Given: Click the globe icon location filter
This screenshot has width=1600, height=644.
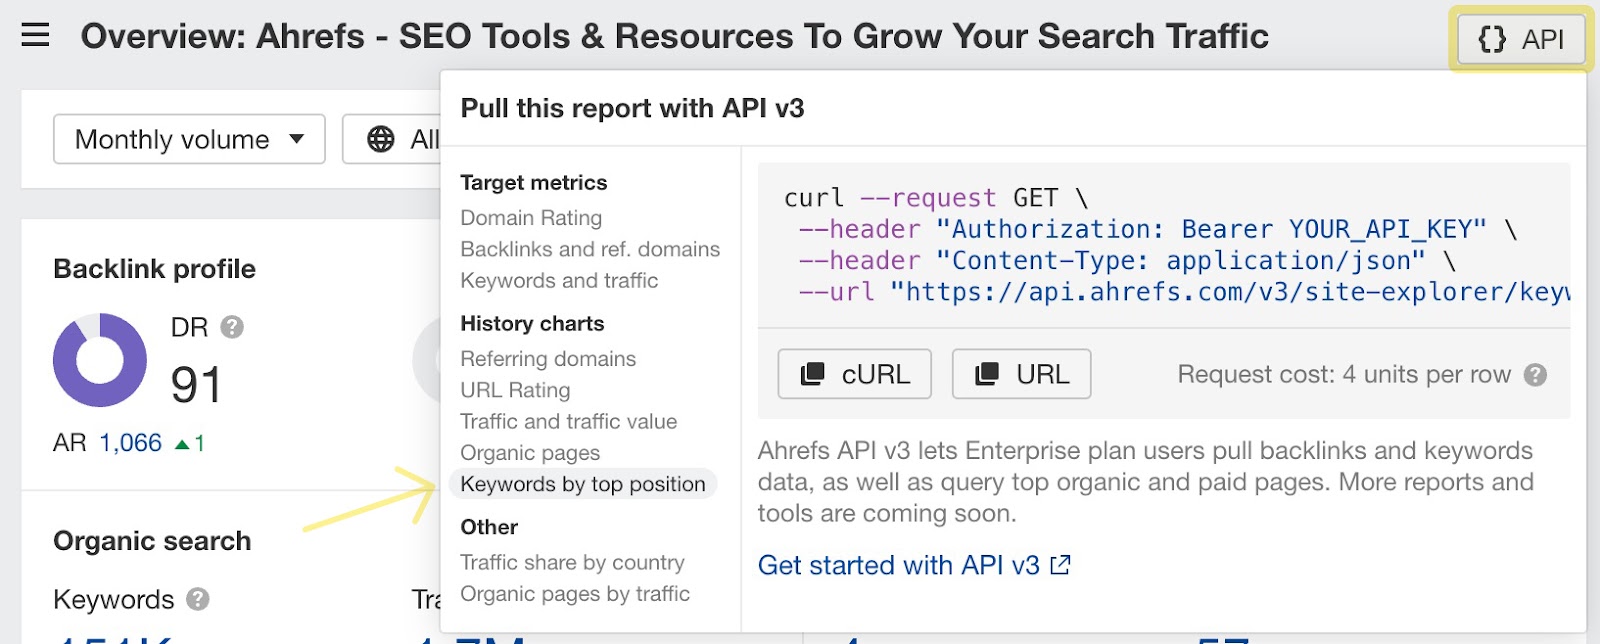Looking at the screenshot, I should (381, 139).
